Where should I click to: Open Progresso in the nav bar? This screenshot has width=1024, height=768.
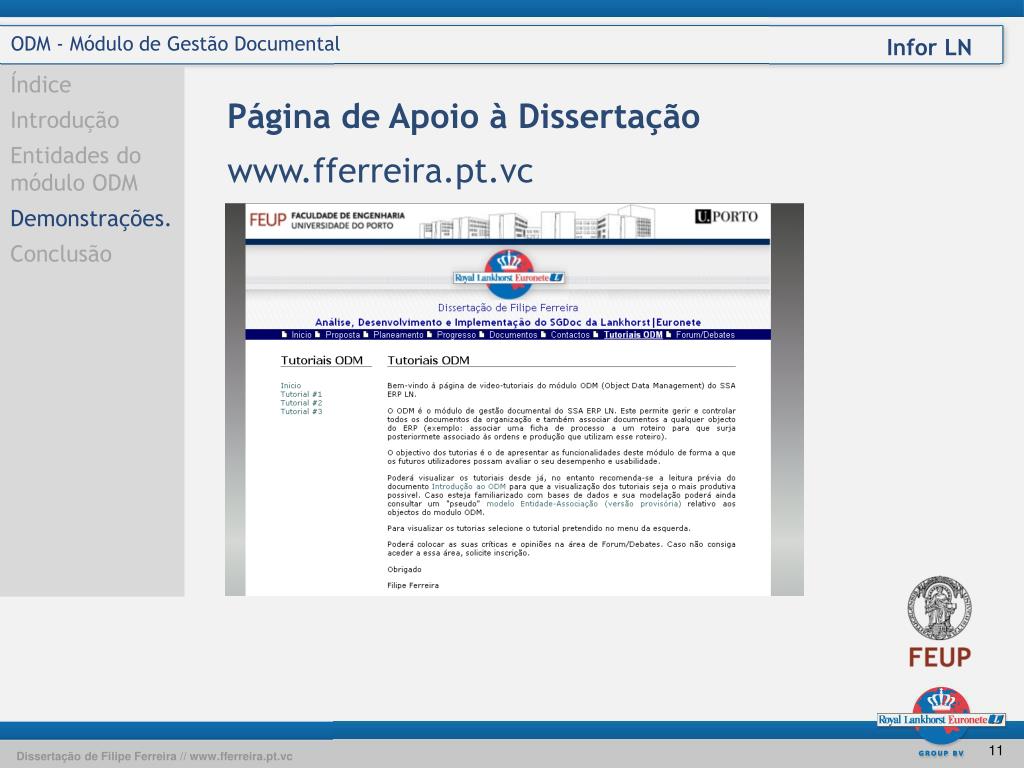[456, 335]
